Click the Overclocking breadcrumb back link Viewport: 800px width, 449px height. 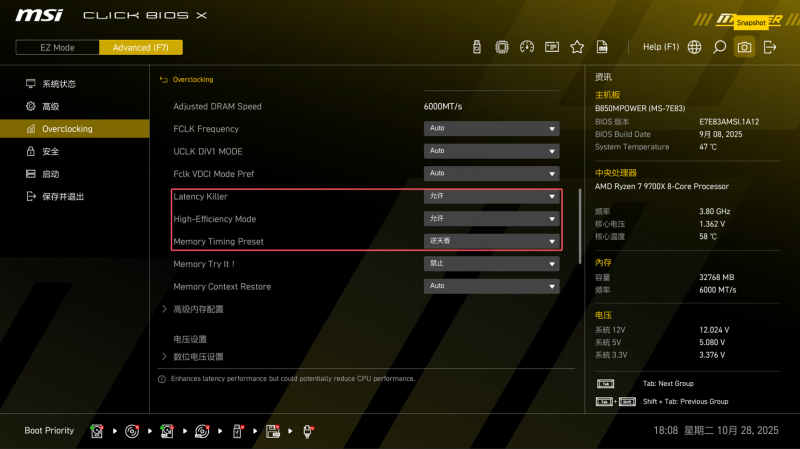(x=192, y=79)
